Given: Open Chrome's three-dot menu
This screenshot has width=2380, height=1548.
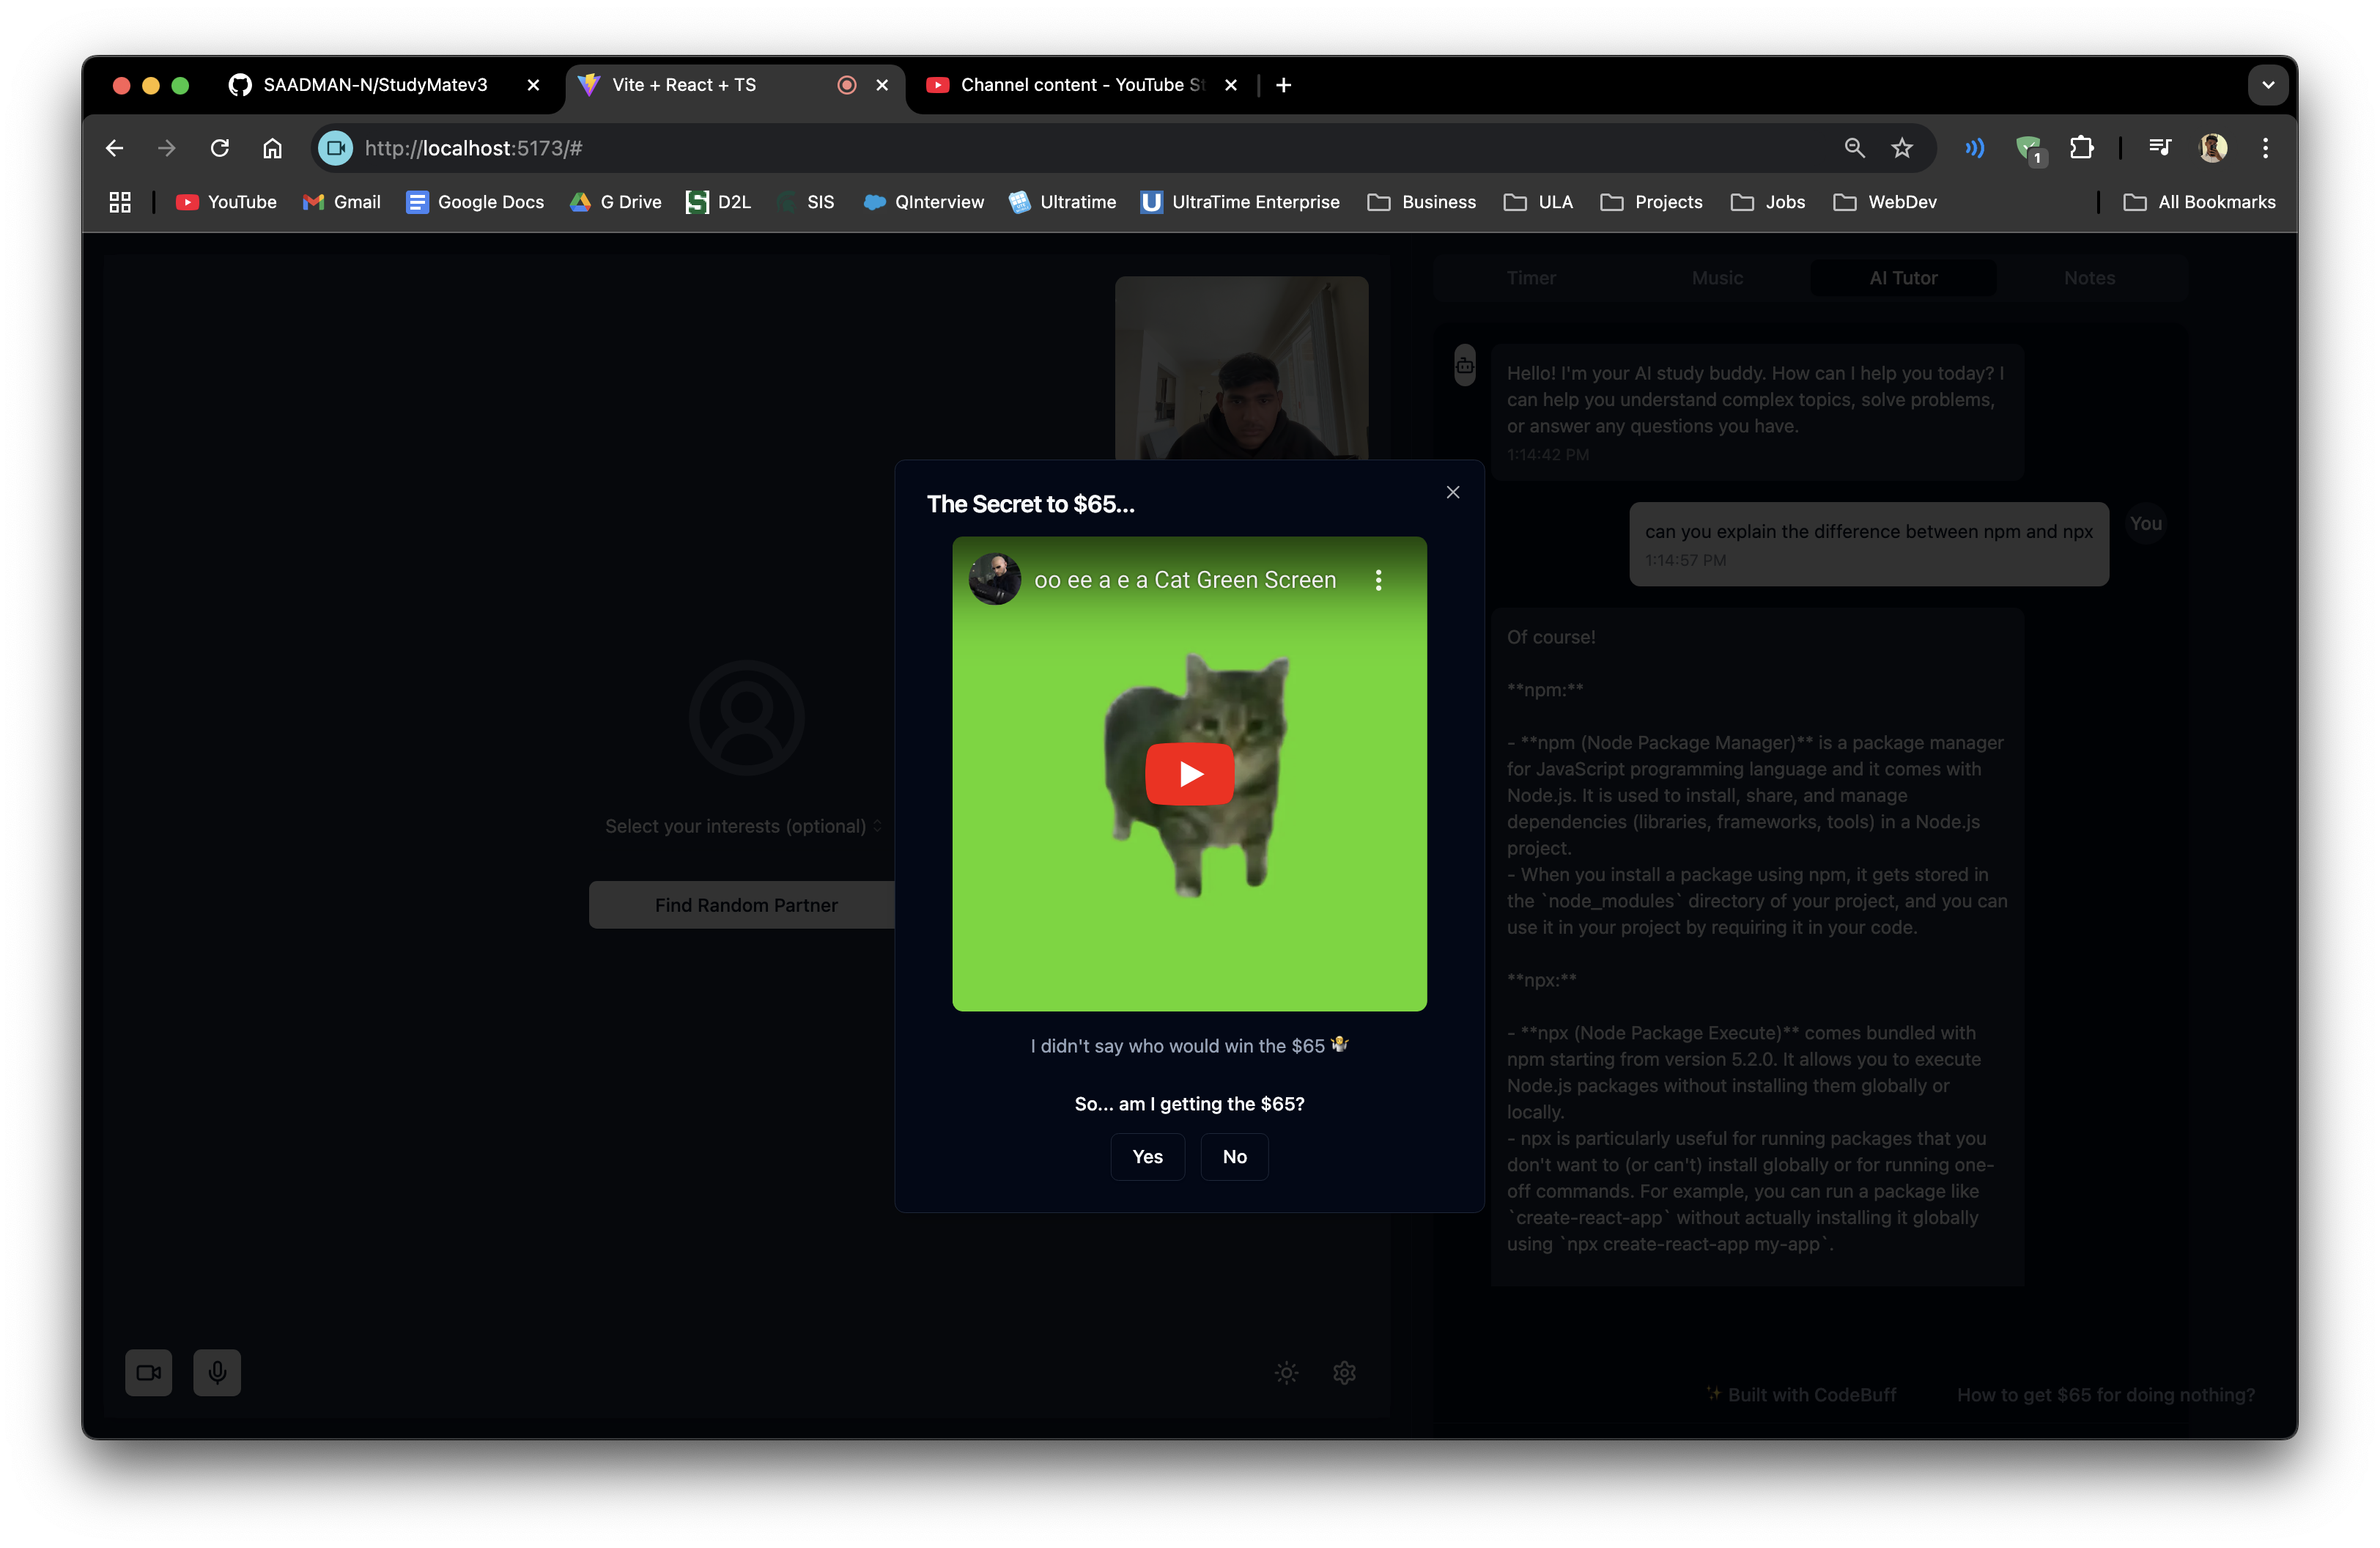Looking at the screenshot, I should (x=2265, y=148).
